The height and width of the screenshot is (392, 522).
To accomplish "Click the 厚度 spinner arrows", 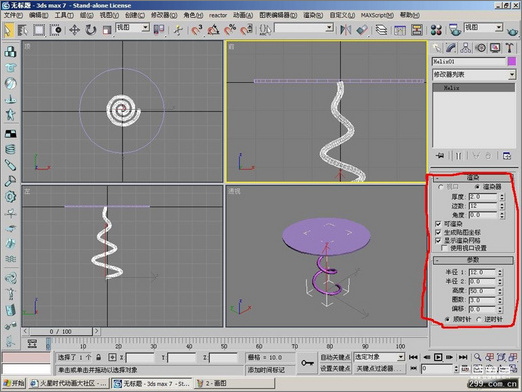I will (x=502, y=197).
